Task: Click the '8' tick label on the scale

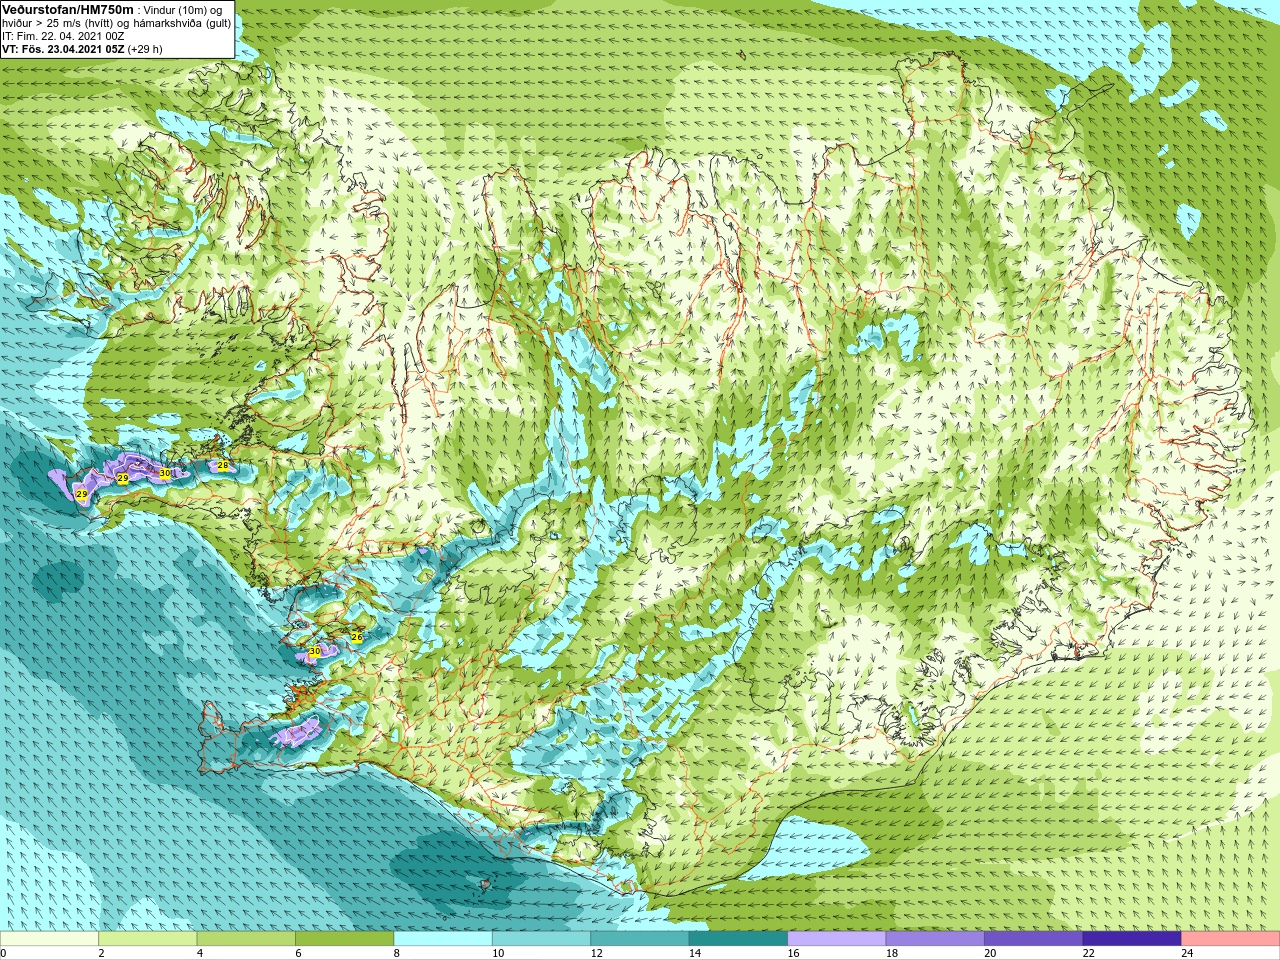Action: click(x=397, y=954)
